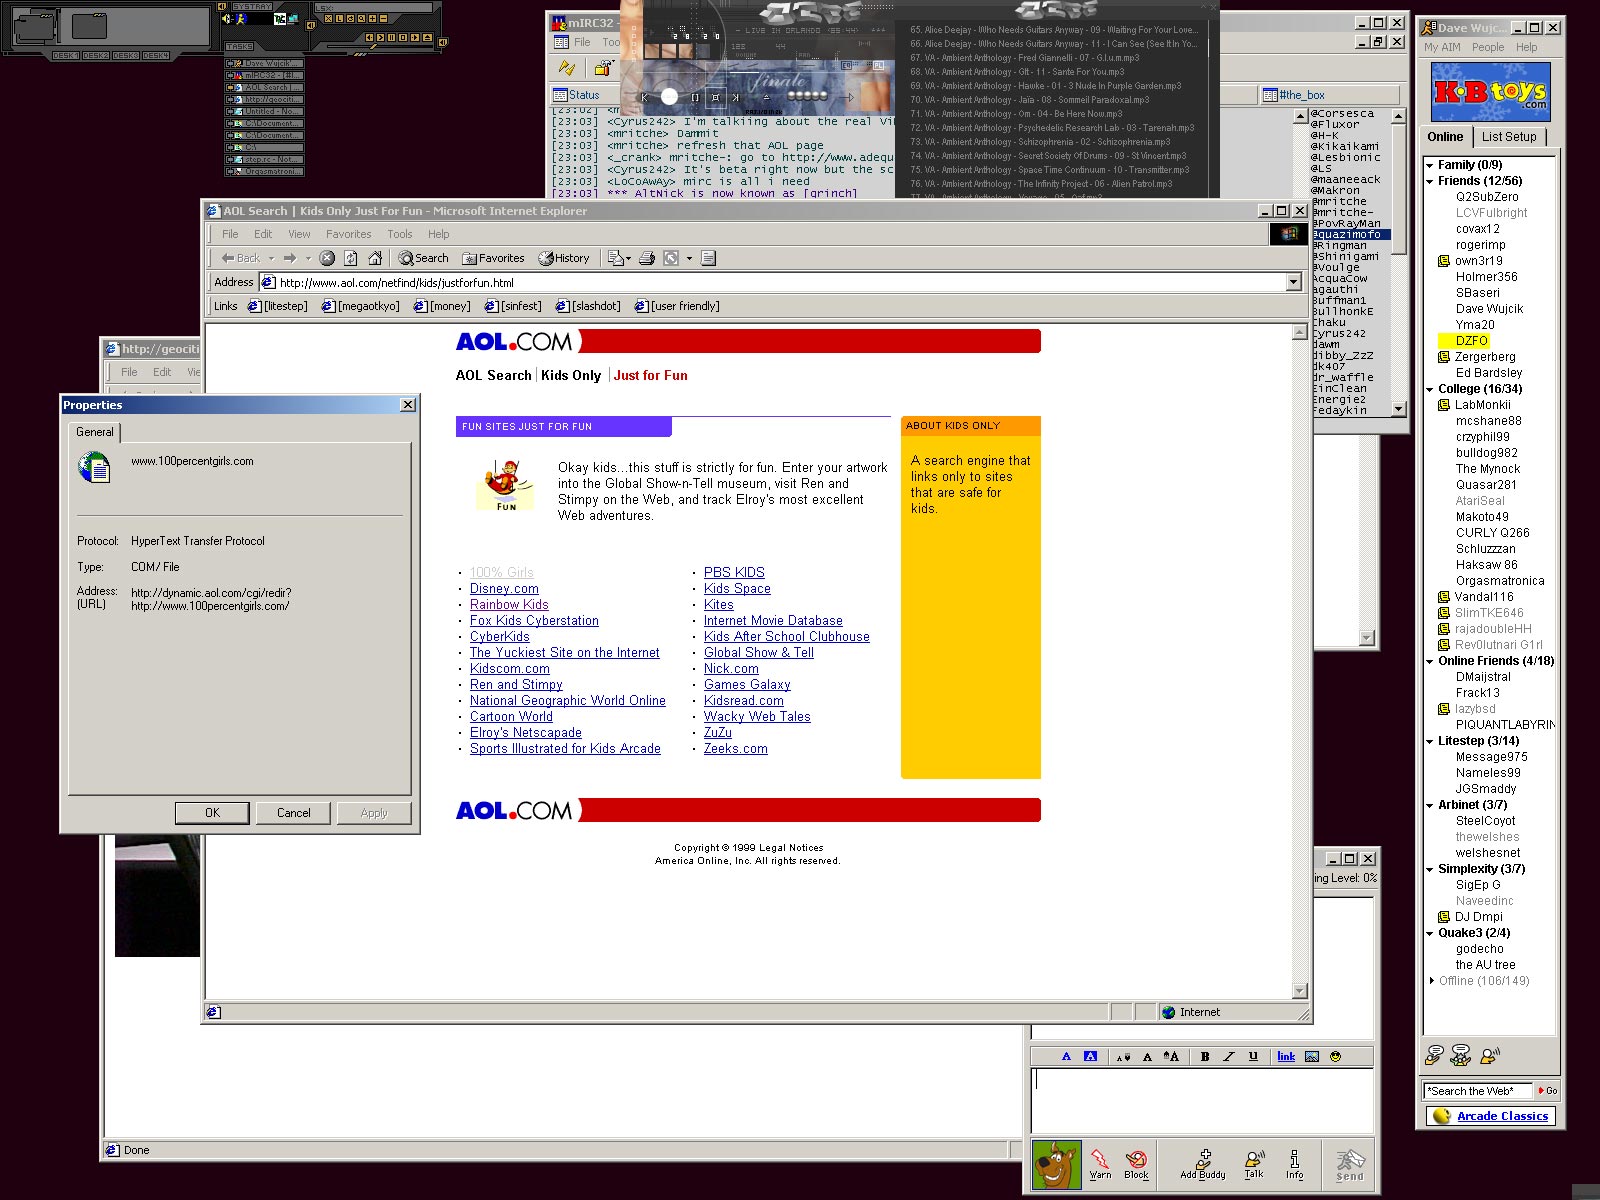The height and width of the screenshot is (1200, 1600).
Task: Open the Disney.com link
Action: tap(504, 589)
